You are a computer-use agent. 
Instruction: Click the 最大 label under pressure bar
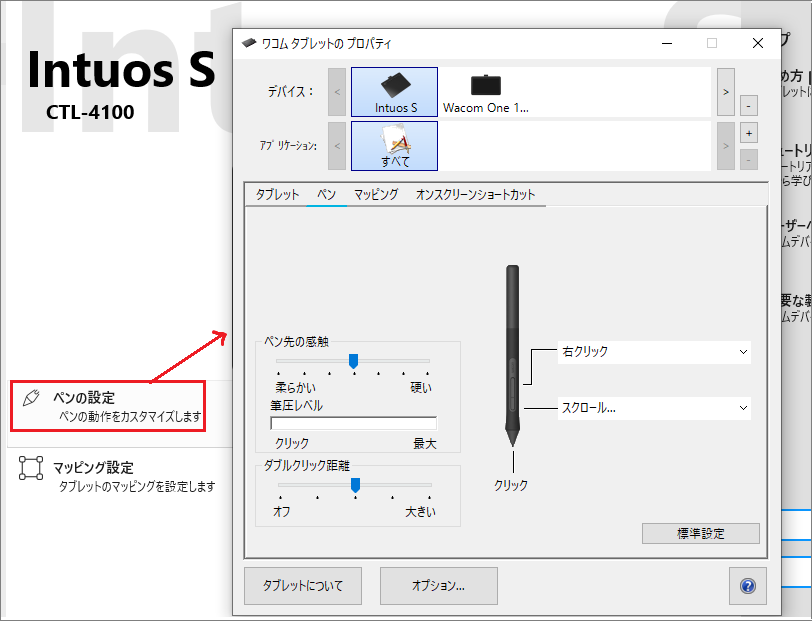pyautogui.click(x=425, y=443)
